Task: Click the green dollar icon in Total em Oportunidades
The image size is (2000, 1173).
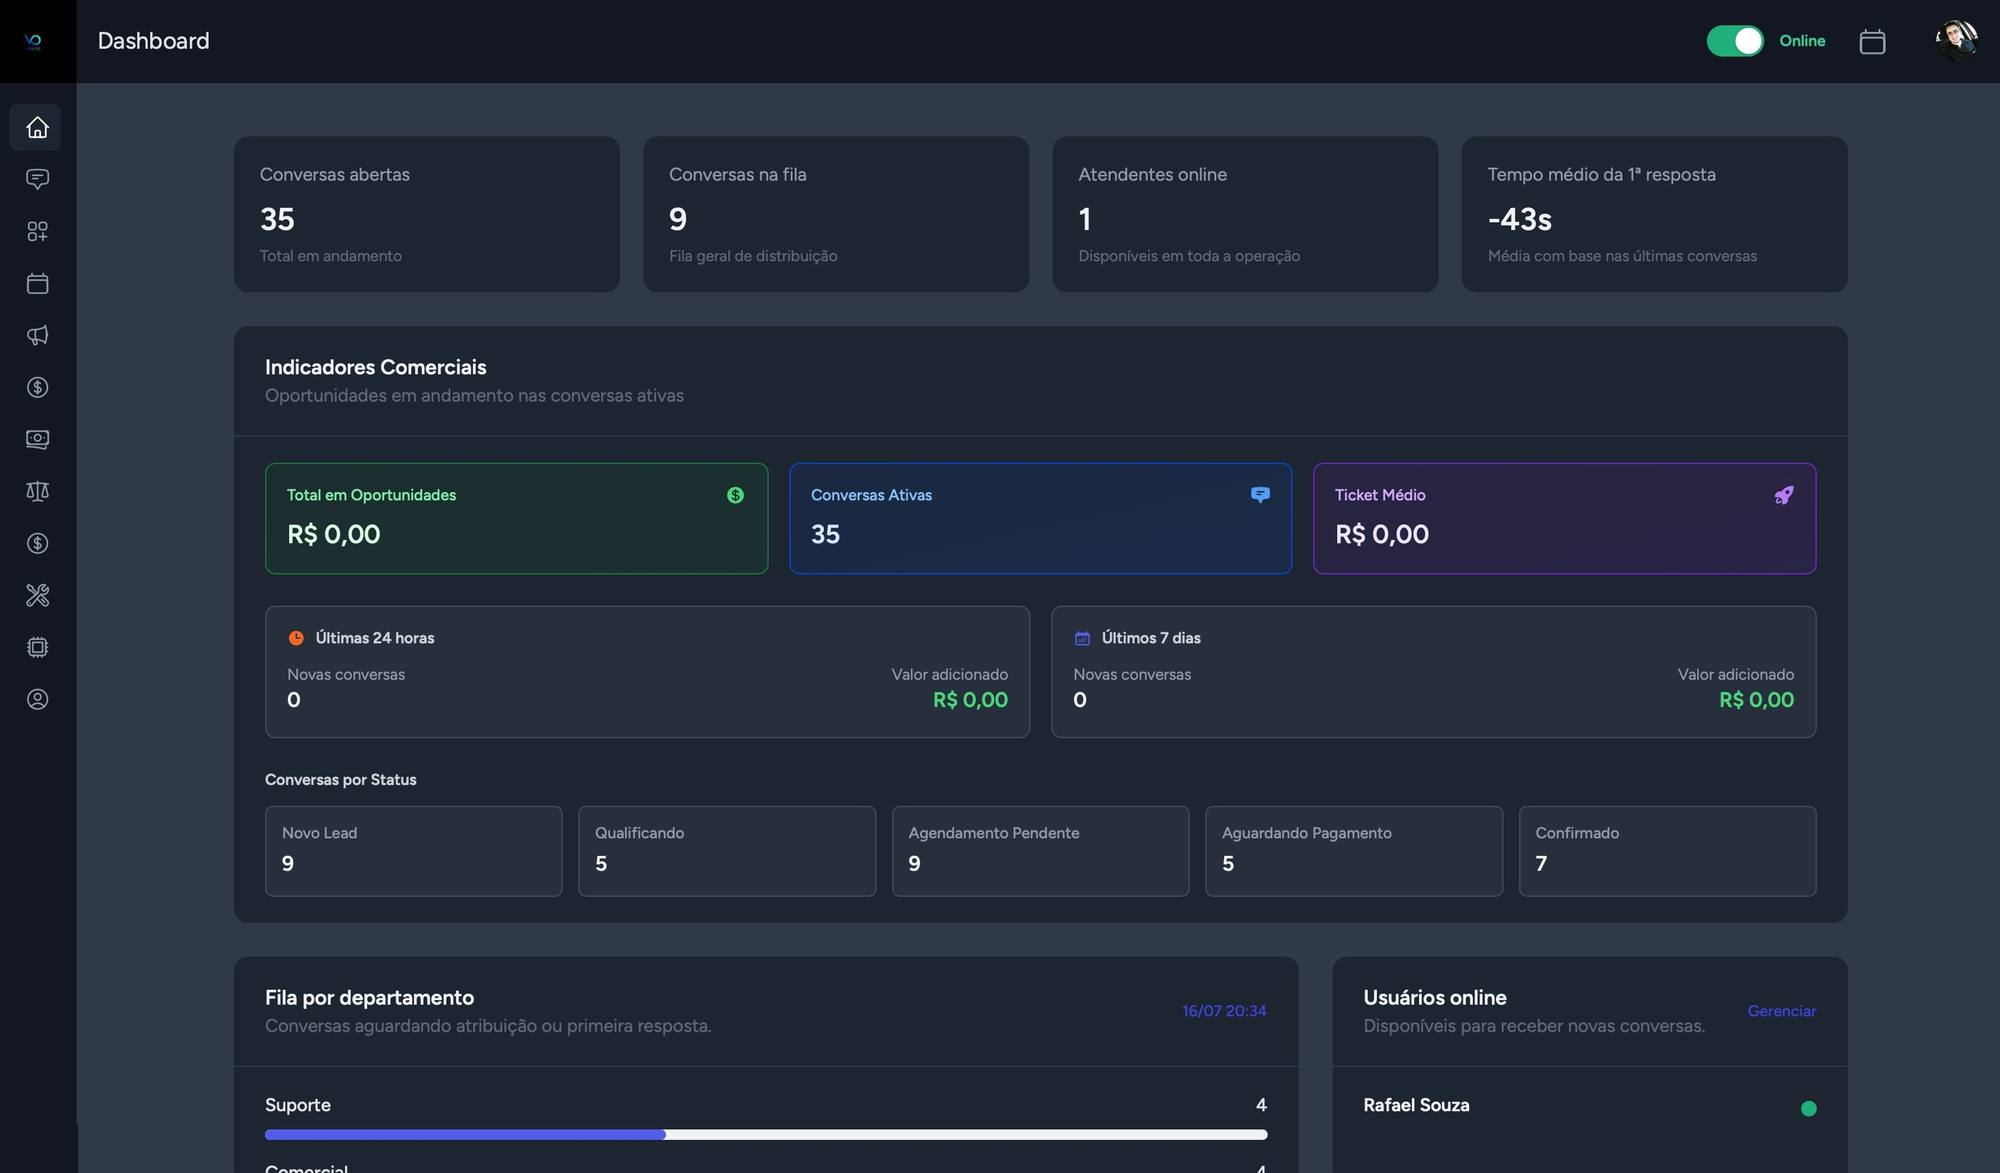Action: 735,495
